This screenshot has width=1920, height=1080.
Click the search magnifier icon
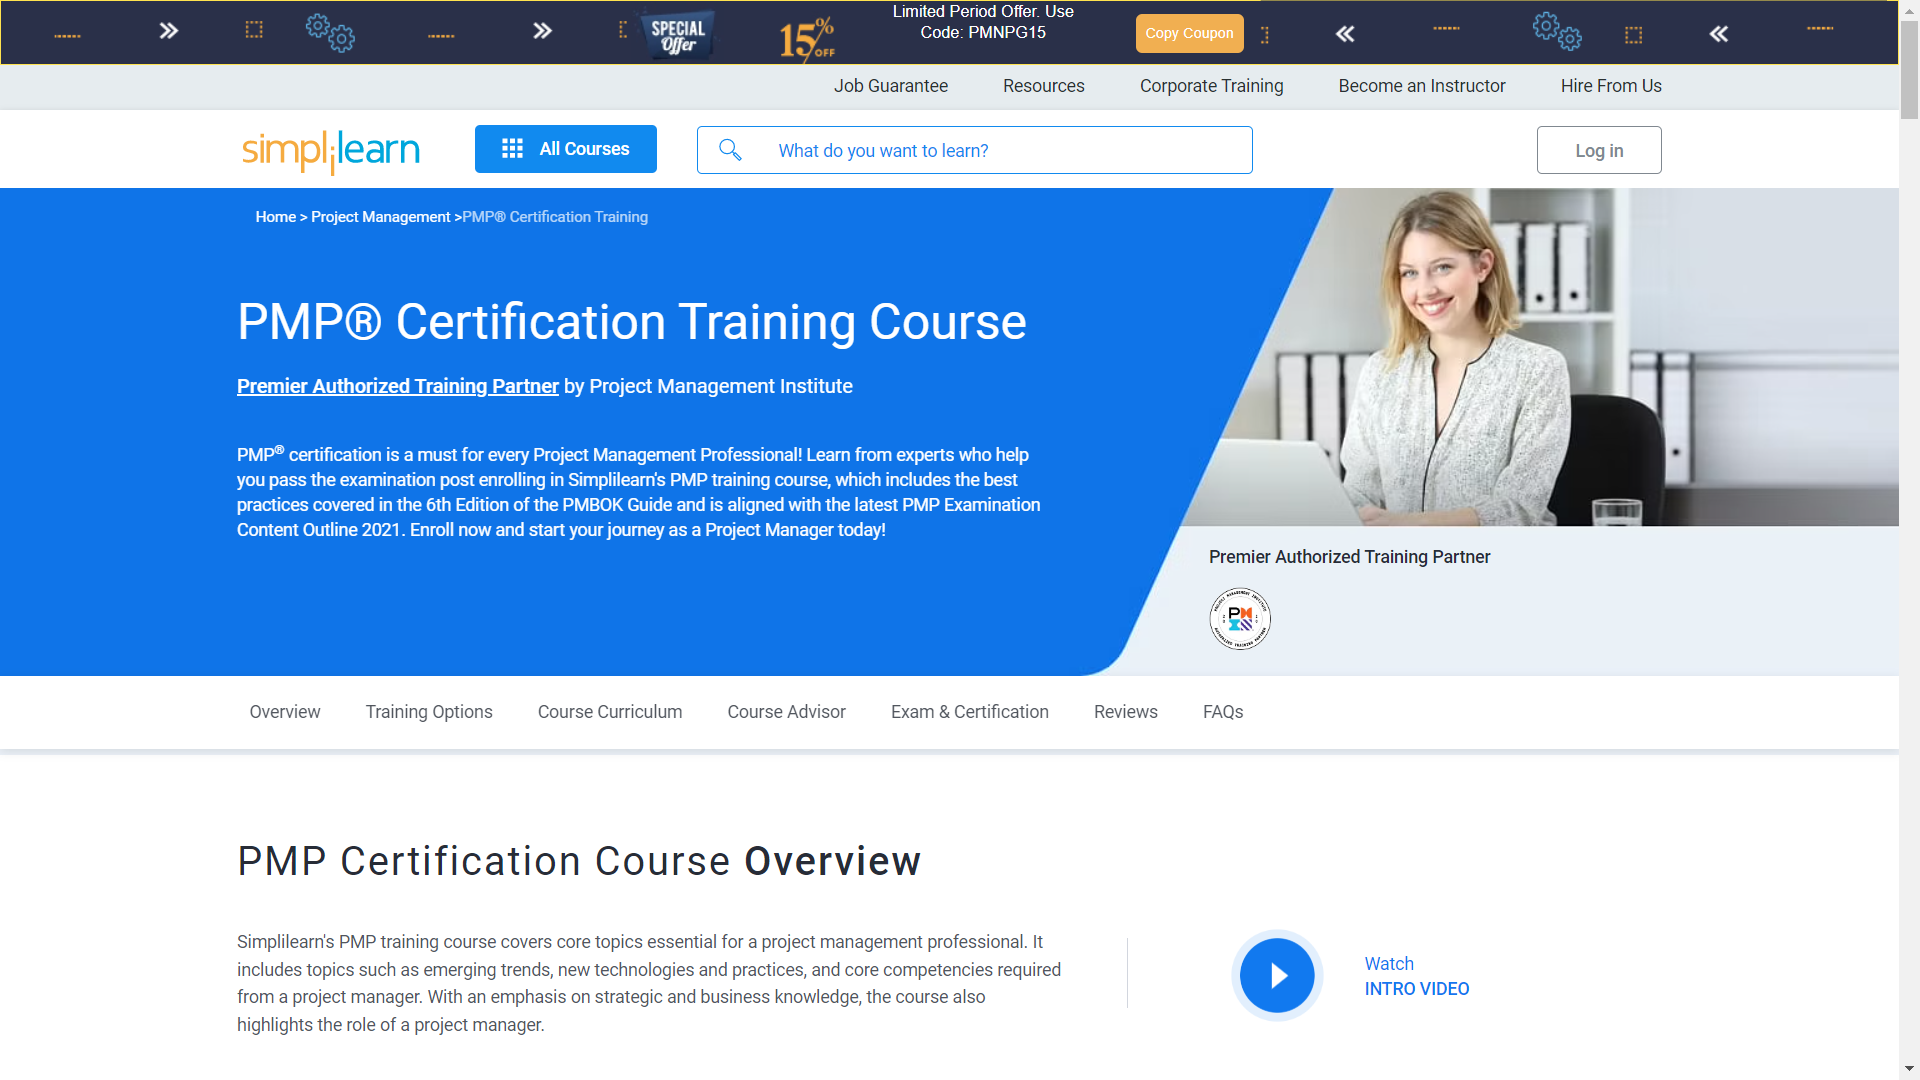[731, 149]
